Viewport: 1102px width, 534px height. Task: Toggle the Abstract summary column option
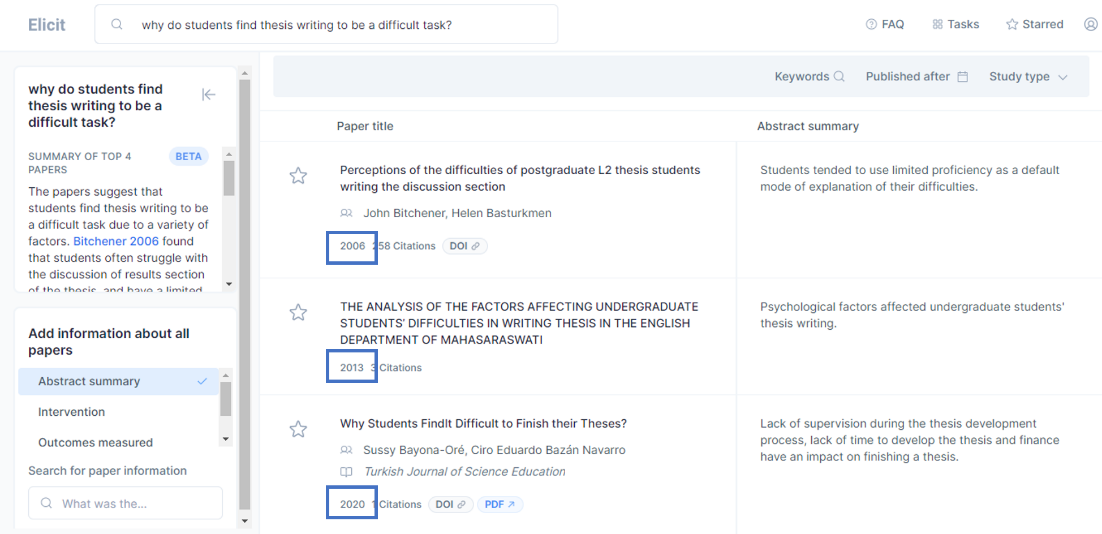click(x=118, y=381)
